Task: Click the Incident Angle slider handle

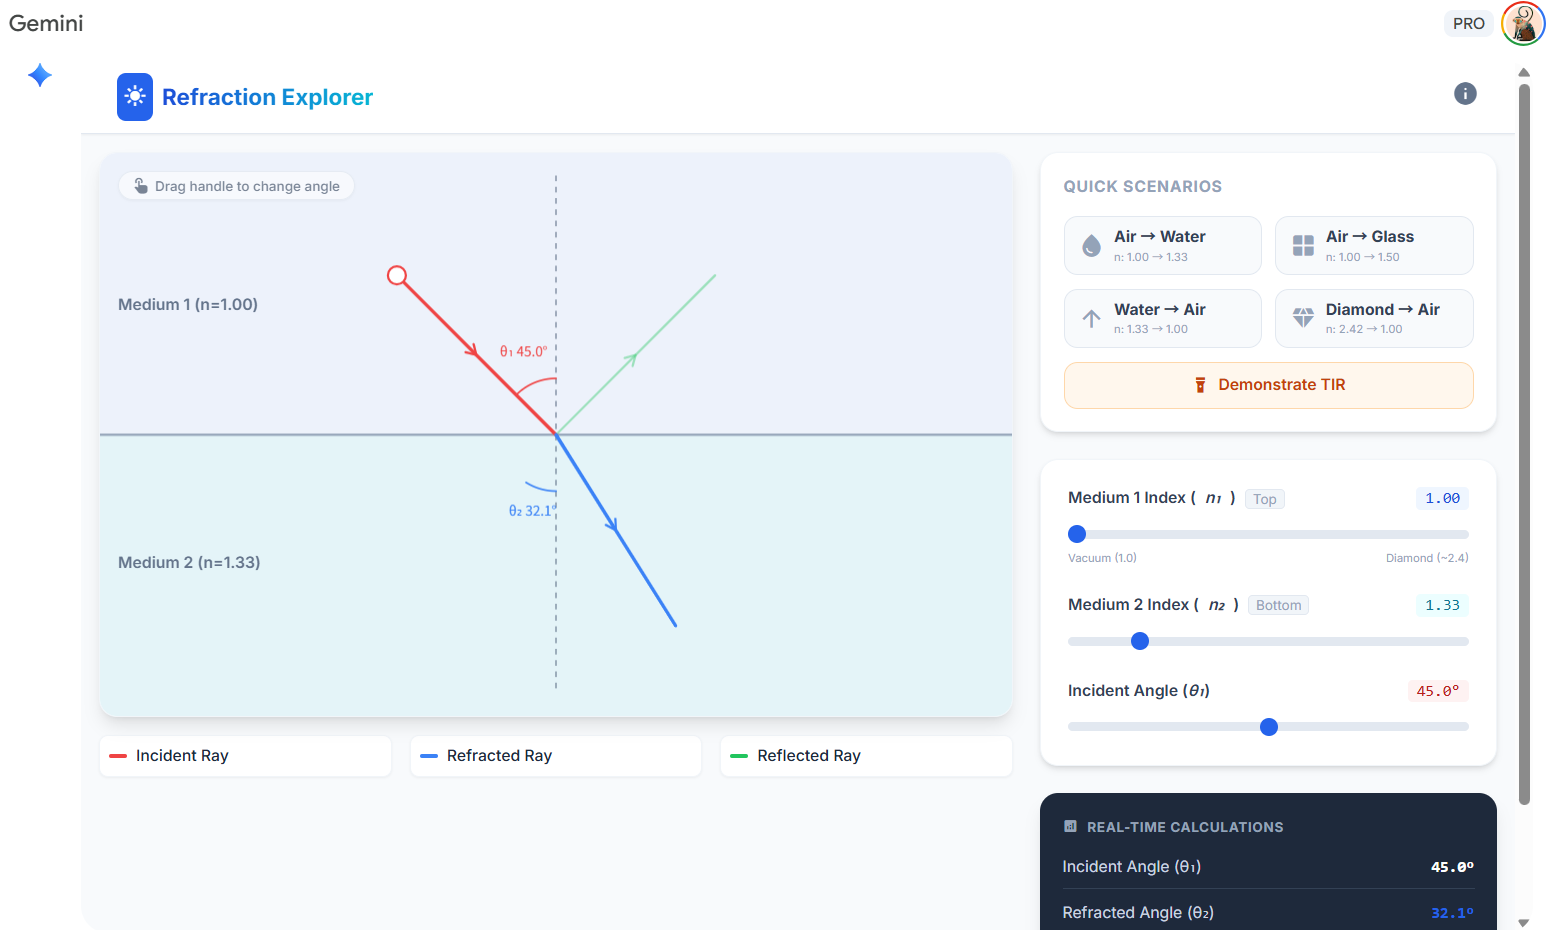Action: 1269,727
